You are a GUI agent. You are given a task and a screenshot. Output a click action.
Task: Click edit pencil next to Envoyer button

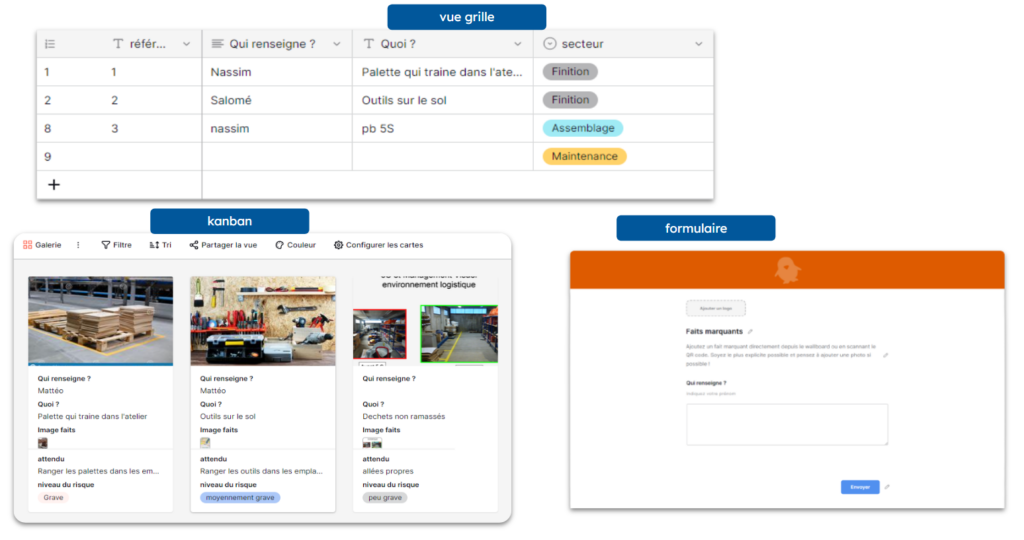point(887,487)
